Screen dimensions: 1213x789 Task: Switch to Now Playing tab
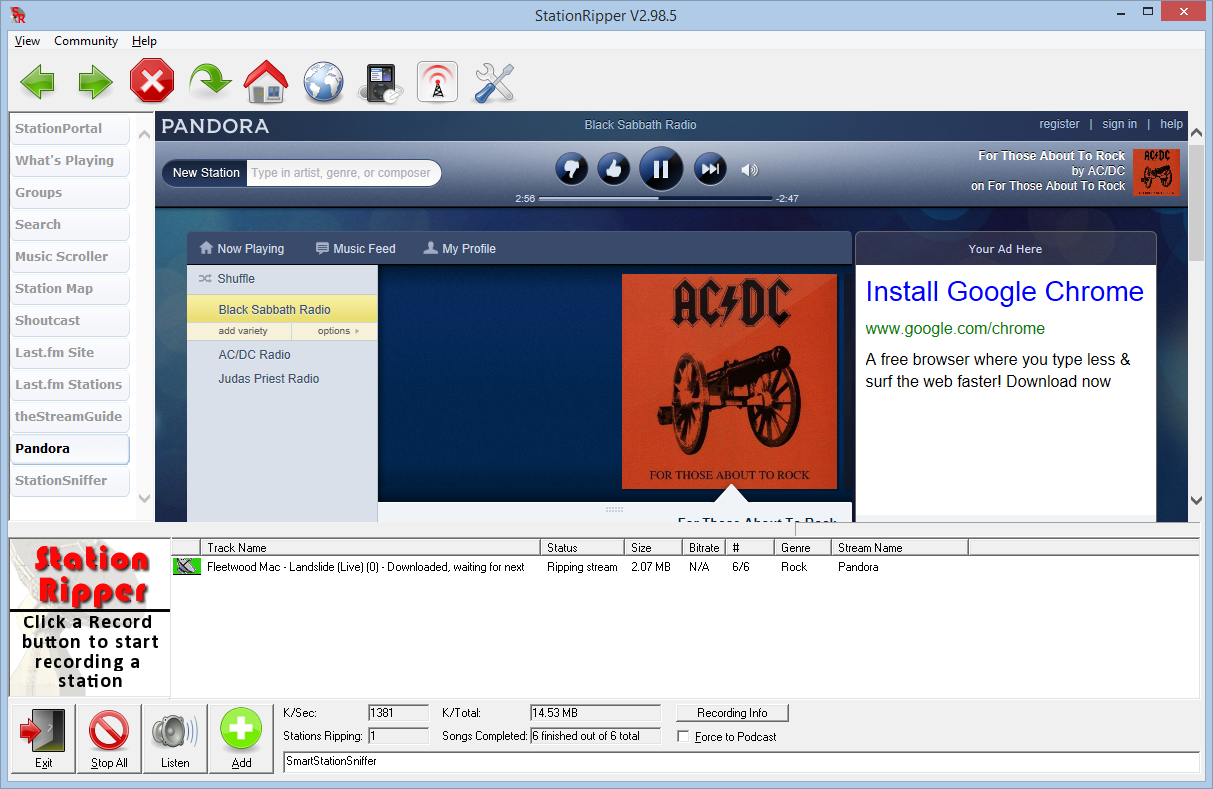point(242,249)
